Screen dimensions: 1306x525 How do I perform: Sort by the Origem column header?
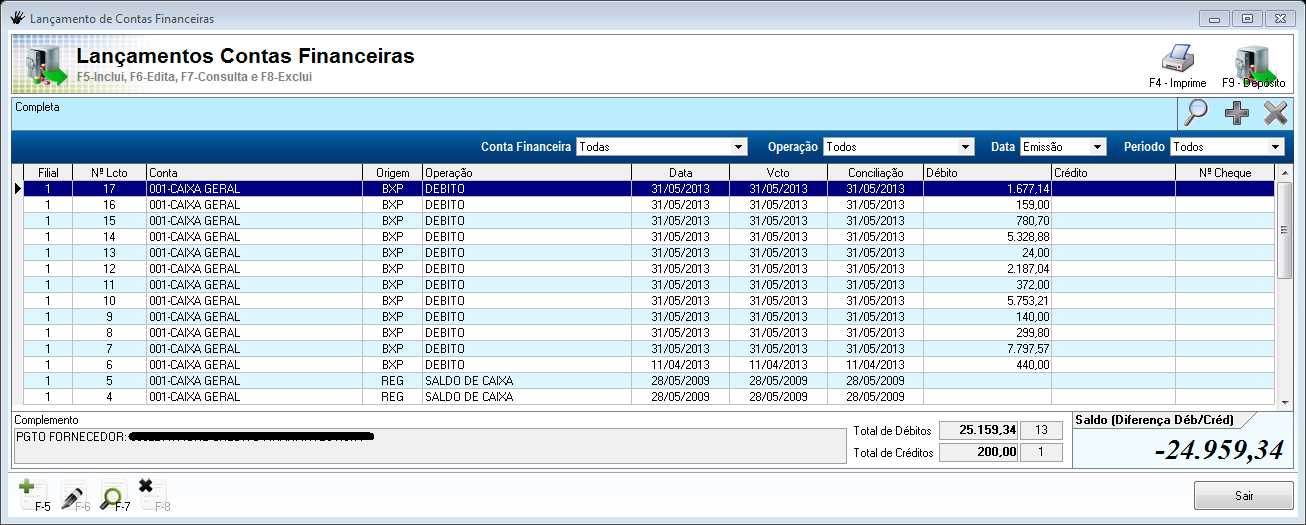[x=393, y=172]
